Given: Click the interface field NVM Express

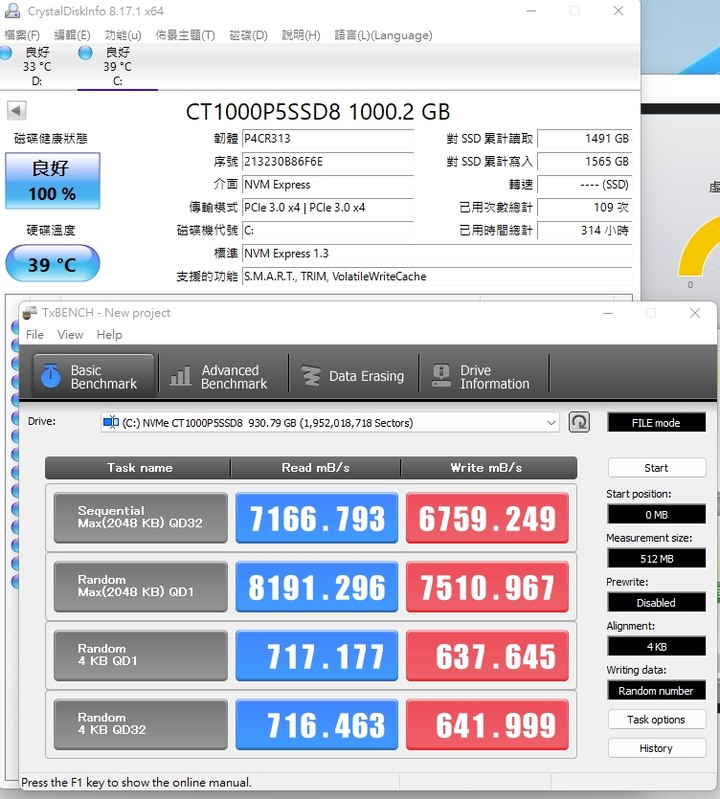Looking at the screenshot, I should point(328,184).
